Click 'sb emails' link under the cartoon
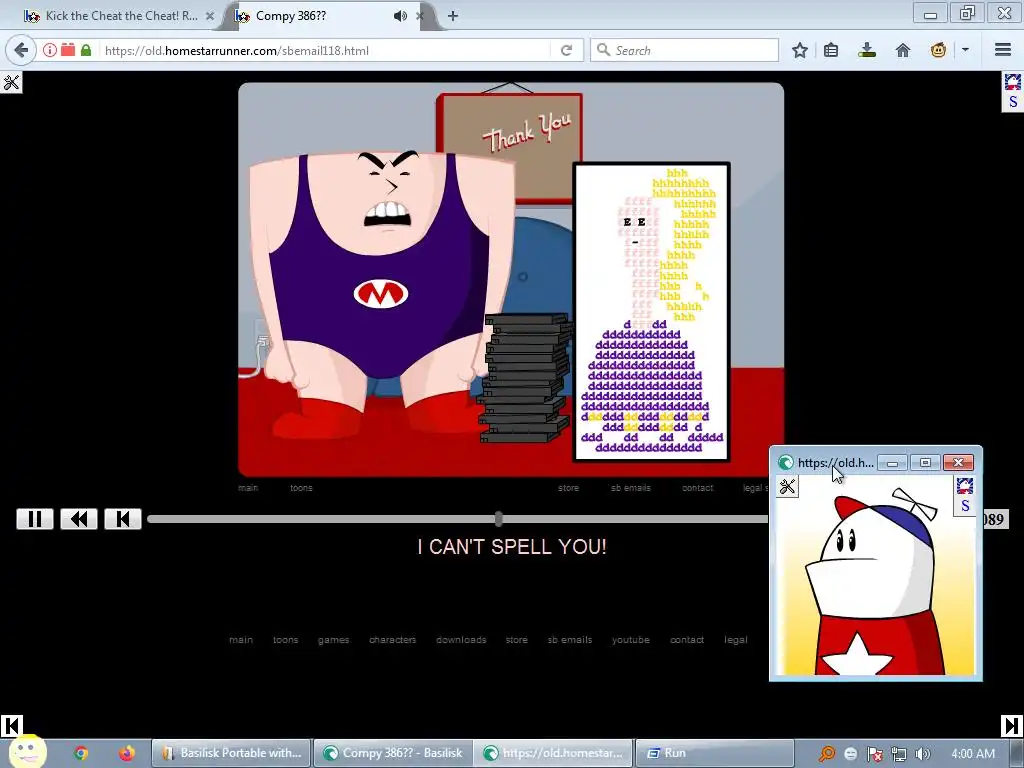Viewport: 1024px width, 768px height. [630, 488]
